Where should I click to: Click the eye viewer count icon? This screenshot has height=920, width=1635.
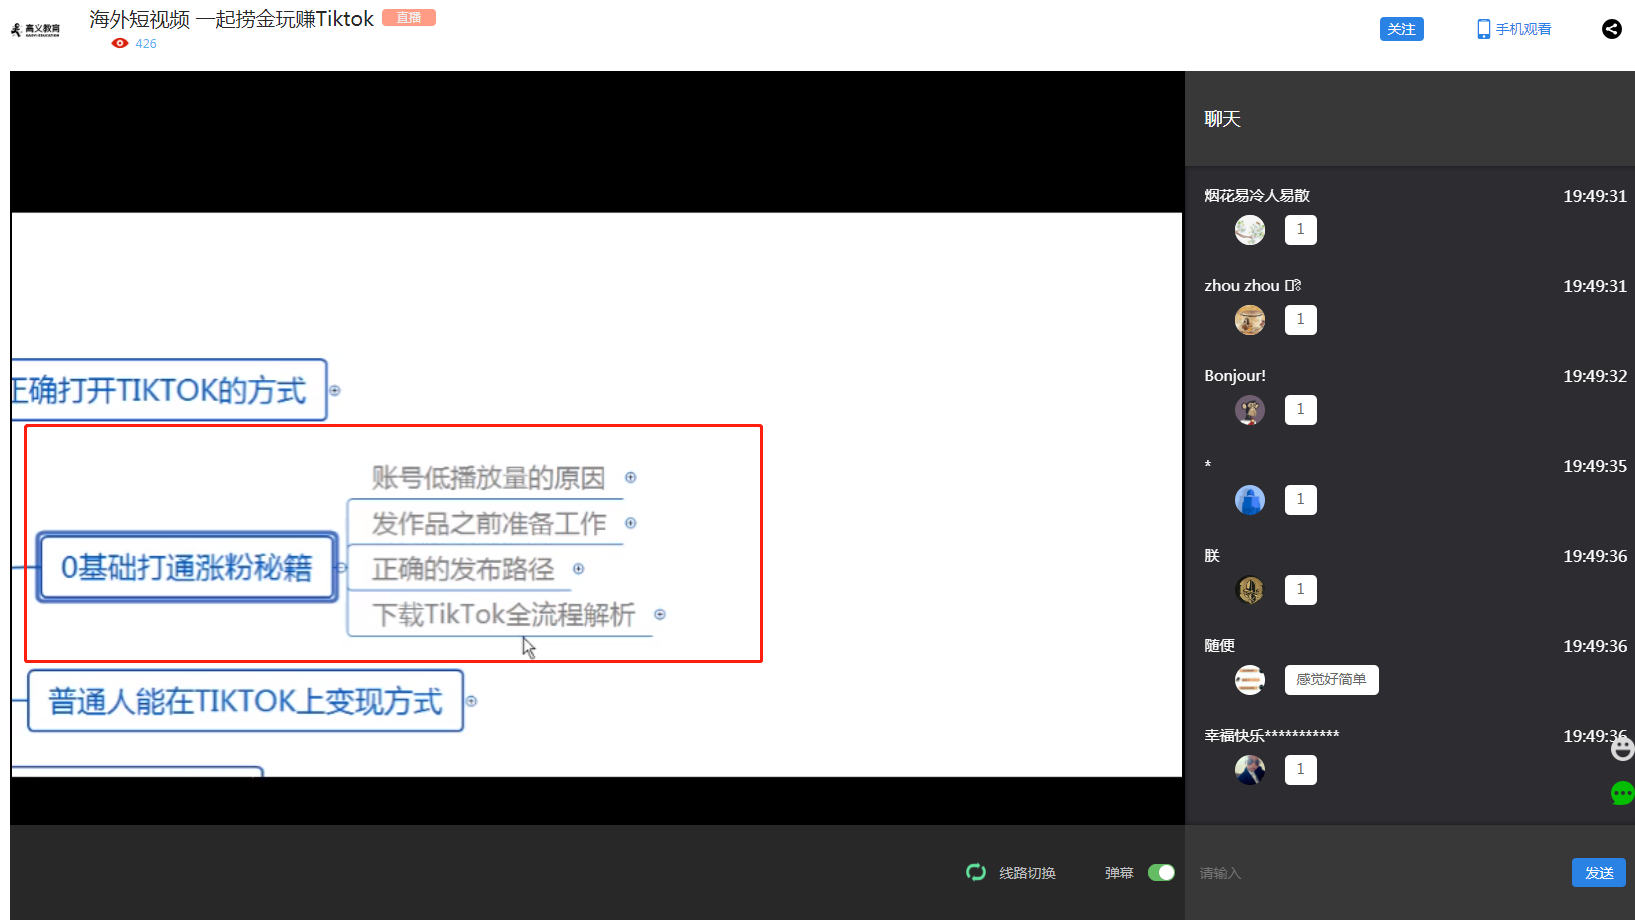click(120, 43)
